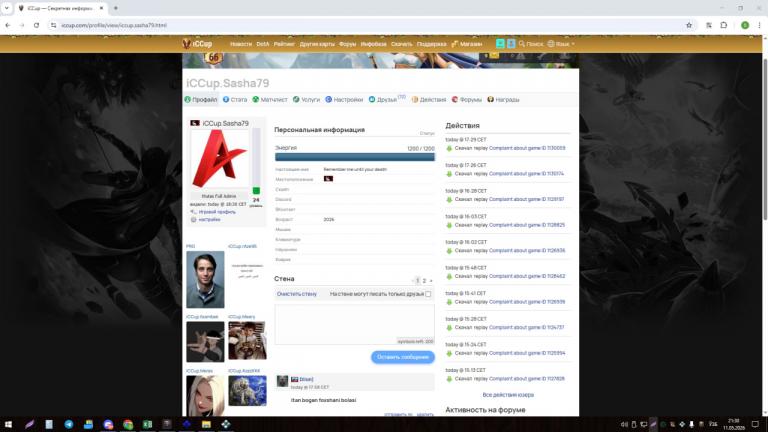Click the first teal square header icon

(500, 44)
